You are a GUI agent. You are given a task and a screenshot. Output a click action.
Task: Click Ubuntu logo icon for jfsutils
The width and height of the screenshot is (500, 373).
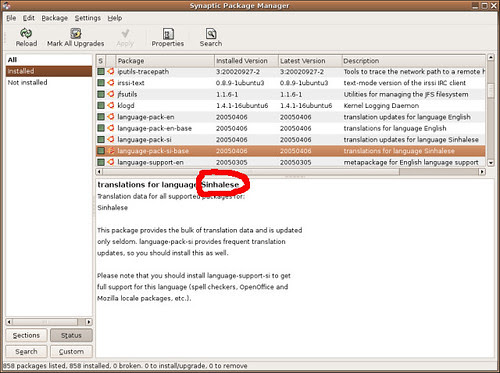click(111, 94)
